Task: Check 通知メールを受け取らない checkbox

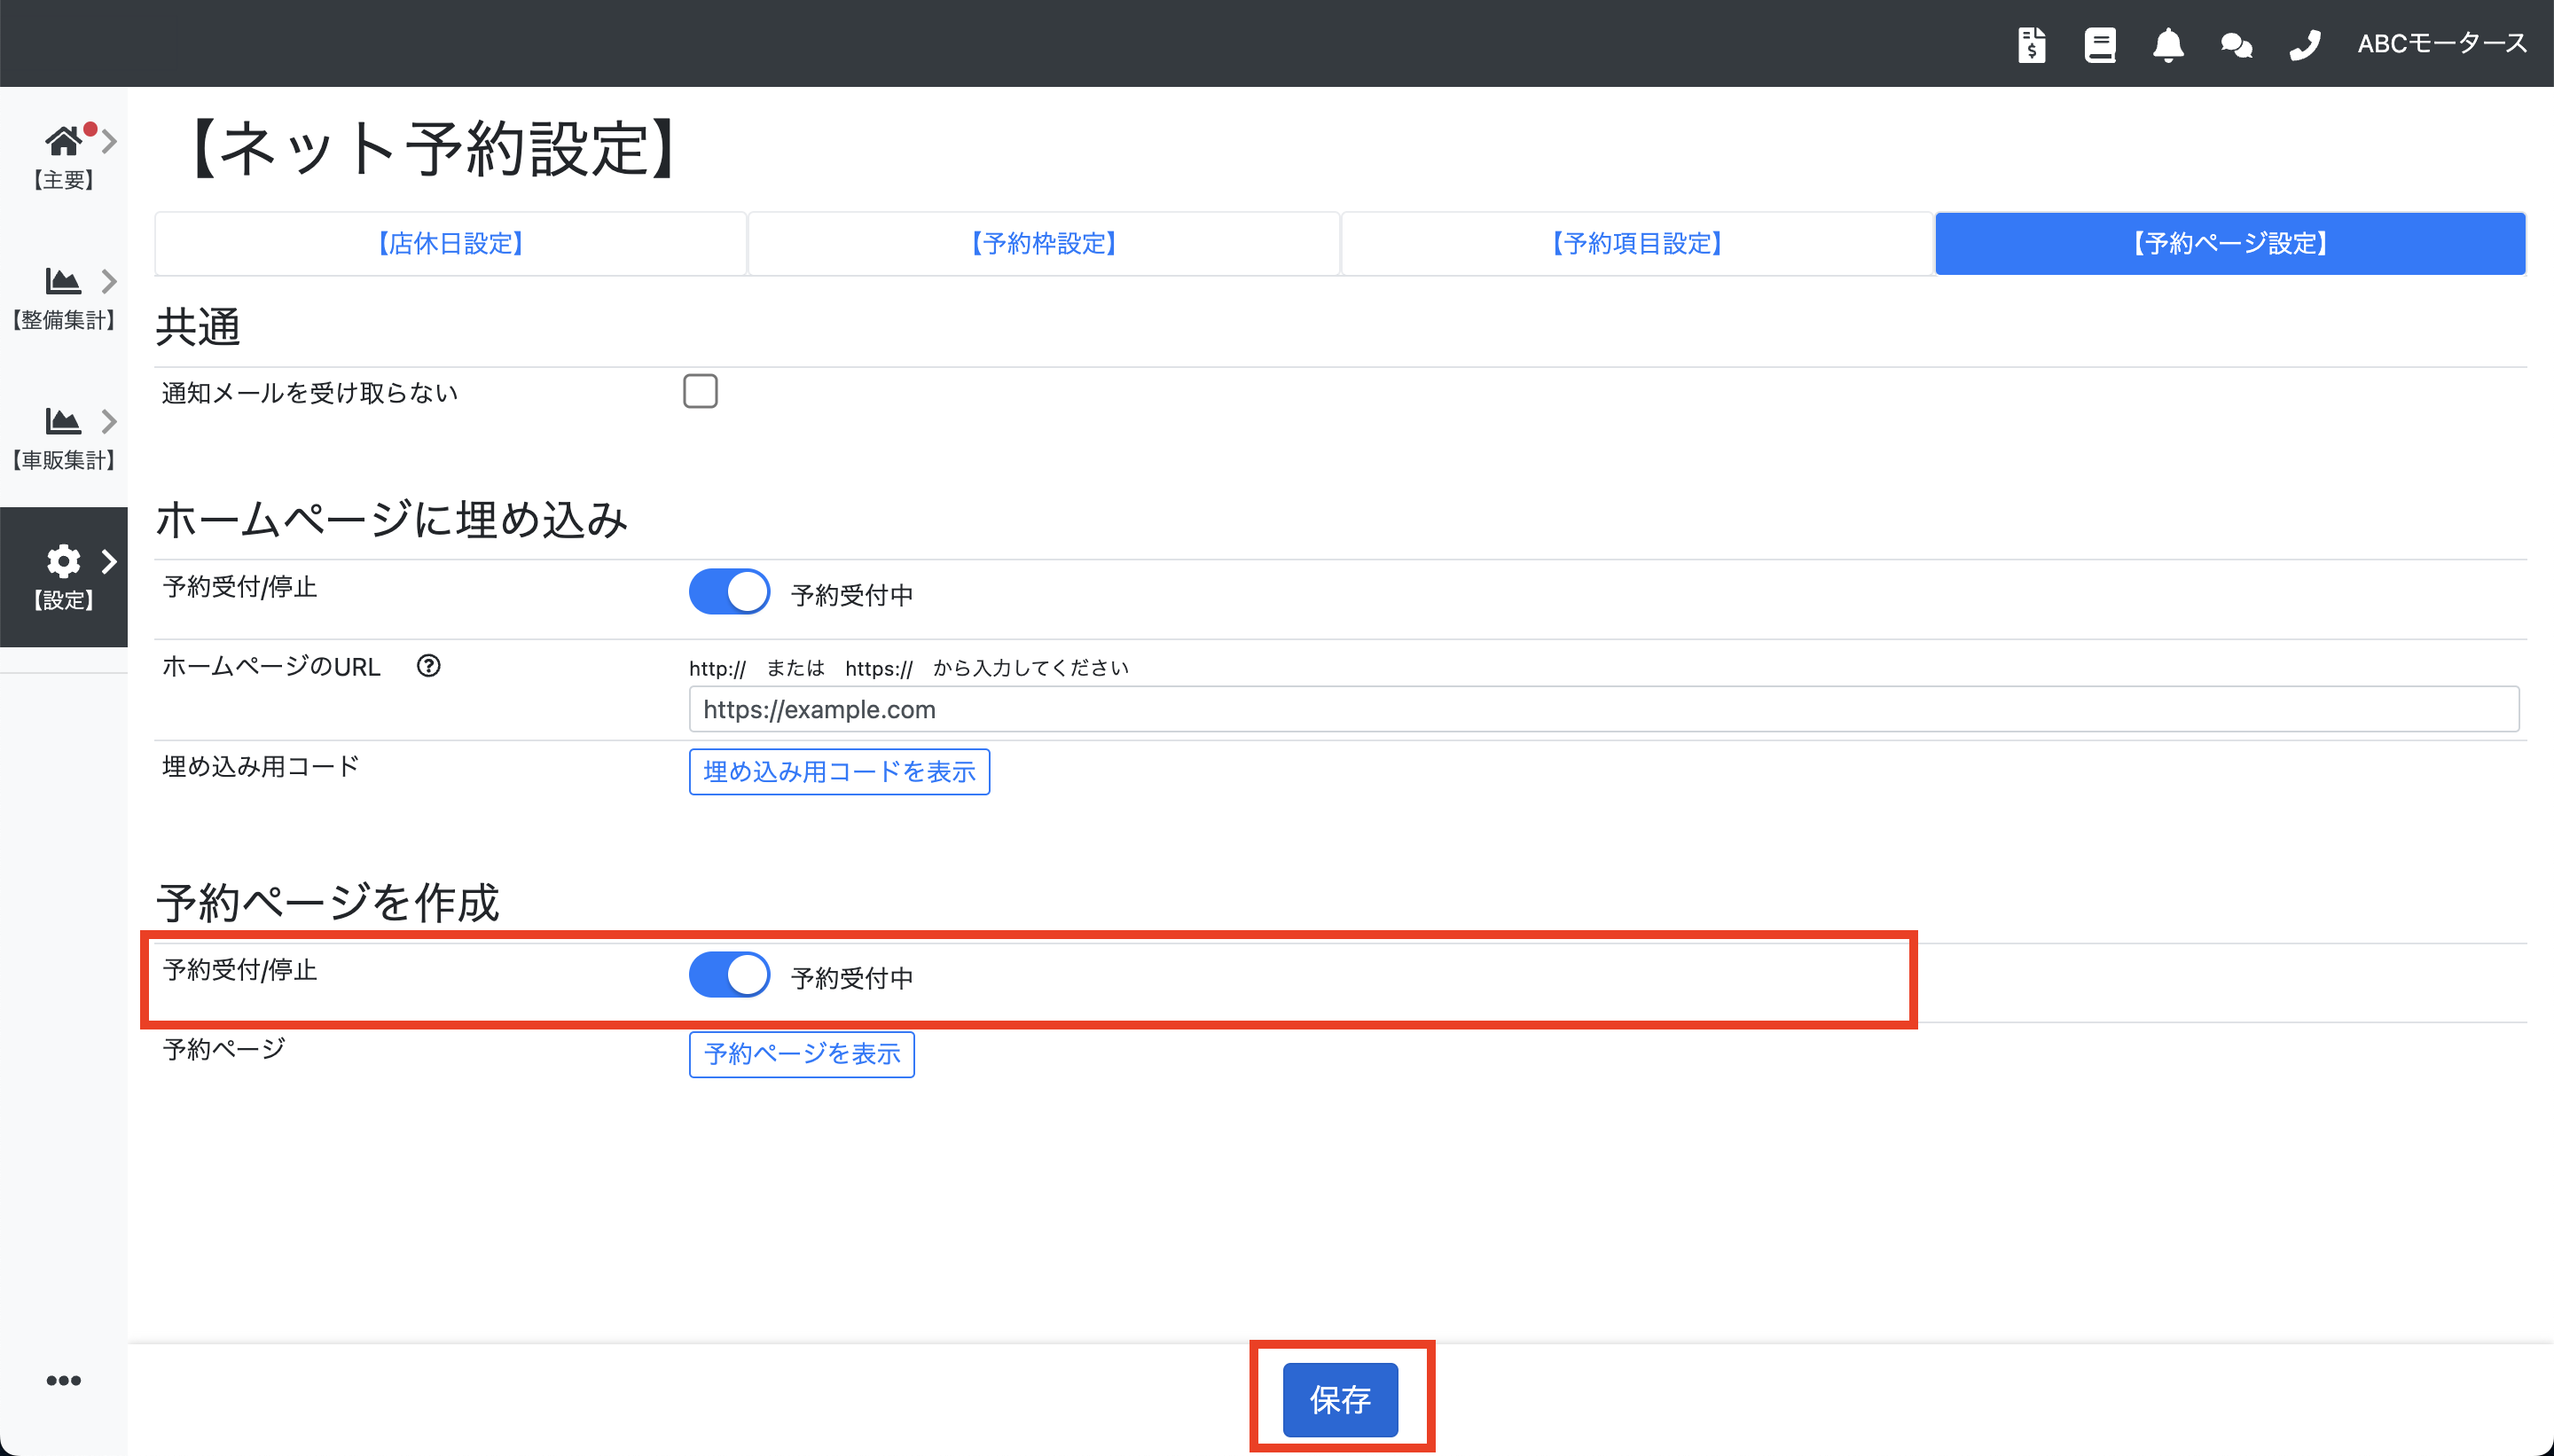Action: [700, 391]
